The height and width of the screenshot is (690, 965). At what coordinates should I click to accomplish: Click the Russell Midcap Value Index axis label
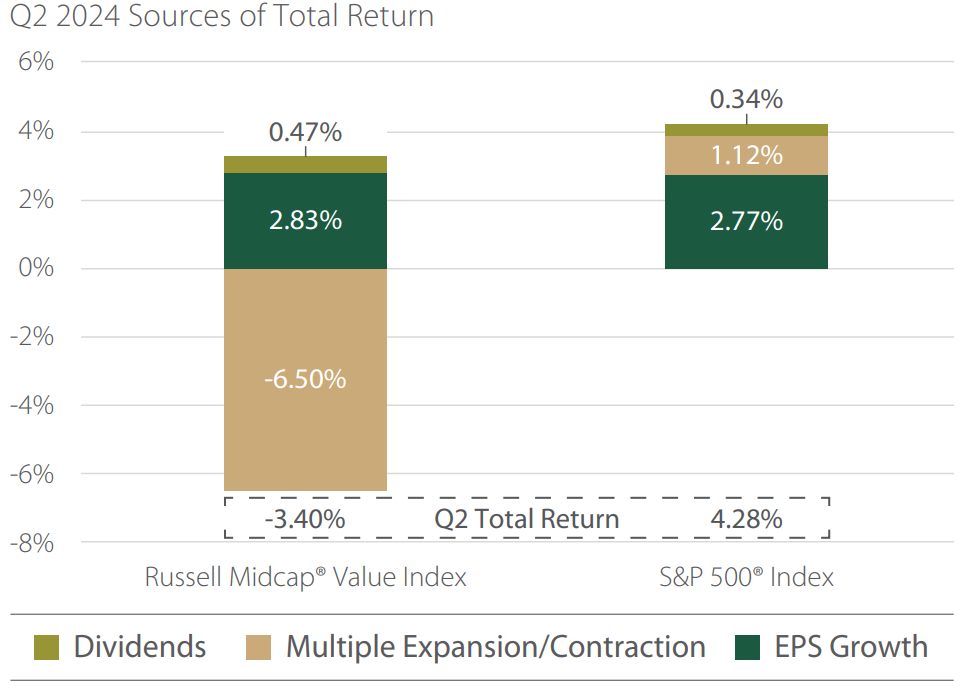click(306, 578)
